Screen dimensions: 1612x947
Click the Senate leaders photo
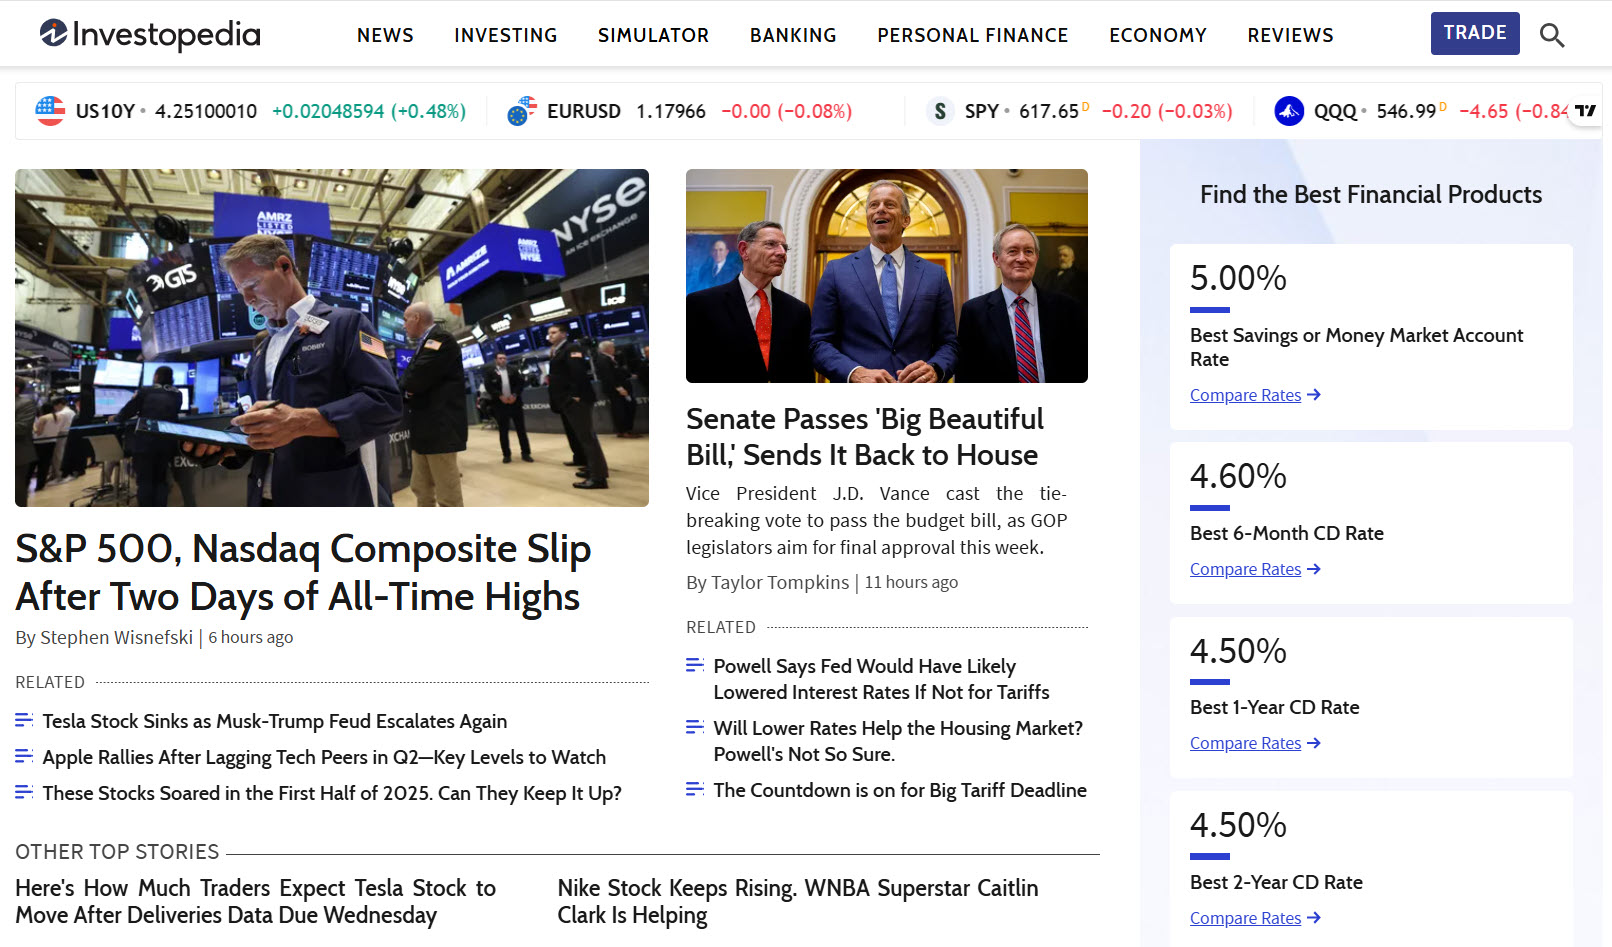click(x=886, y=275)
